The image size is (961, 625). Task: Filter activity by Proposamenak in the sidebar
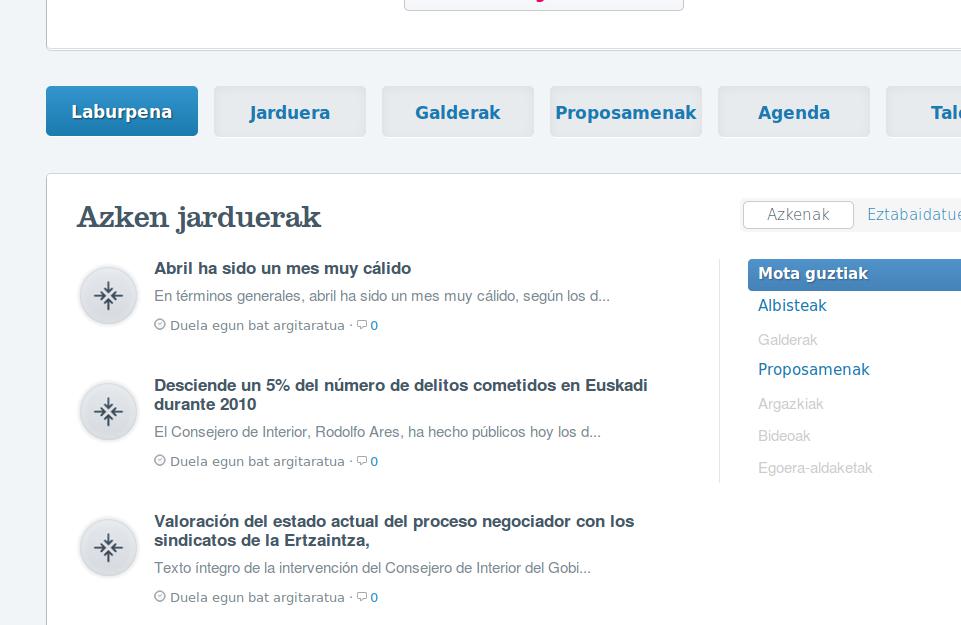click(x=814, y=370)
